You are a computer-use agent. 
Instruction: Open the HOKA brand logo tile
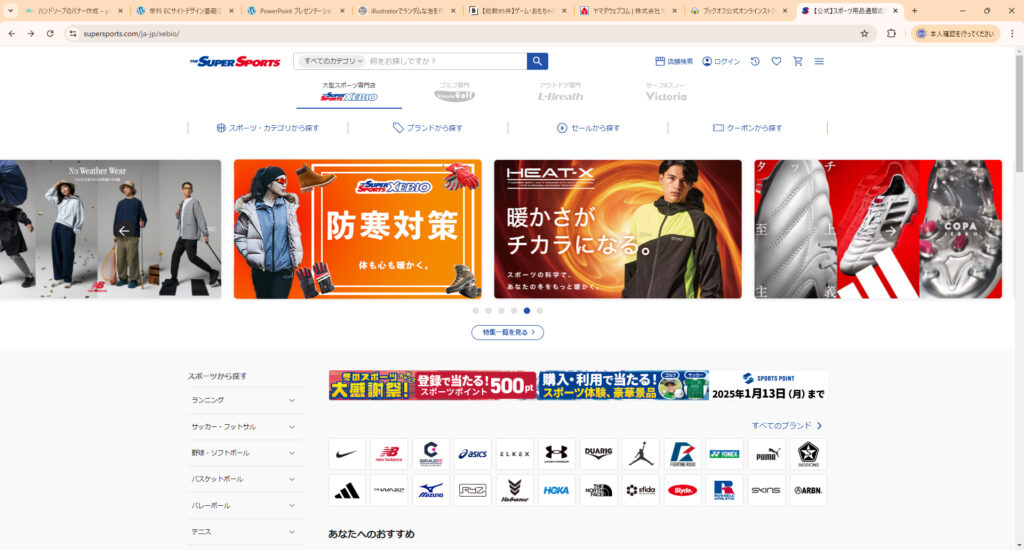556,490
